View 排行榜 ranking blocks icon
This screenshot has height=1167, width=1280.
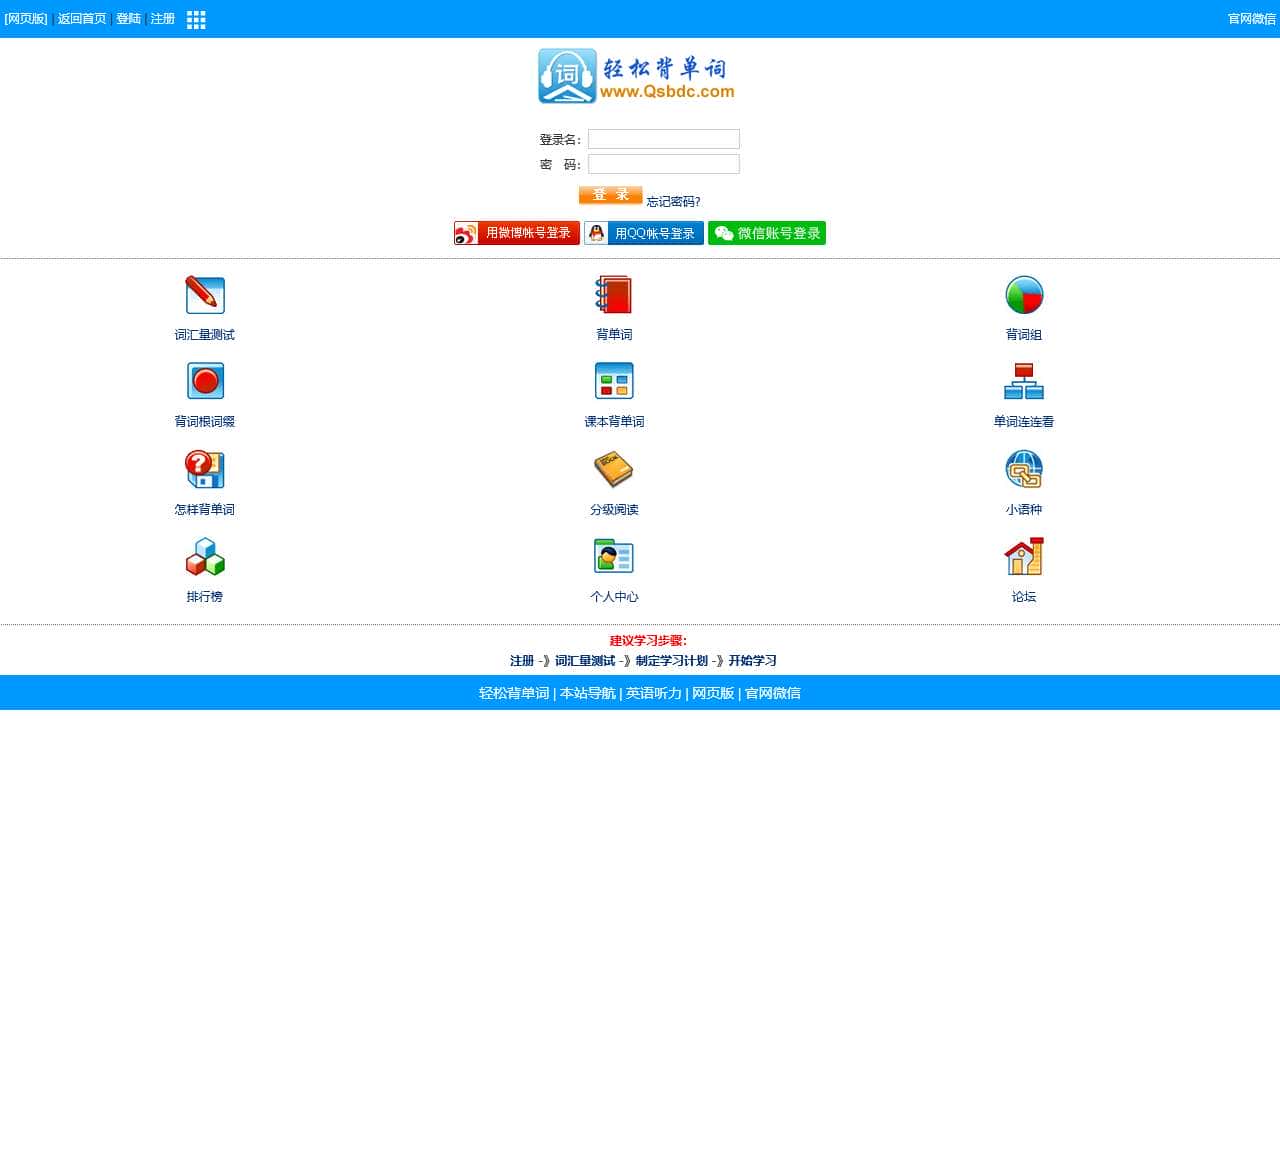tap(204, 556)
